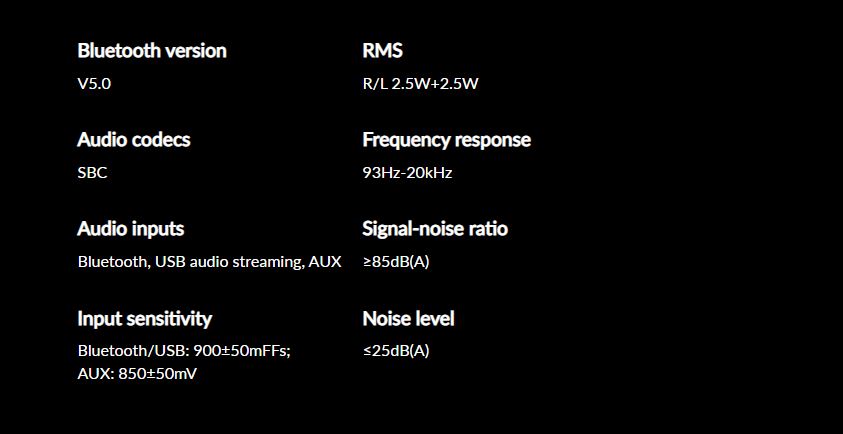Click the Signal-noise ratio heading
The height and width of the screenshot is (434, 843).
pos(435,229)
